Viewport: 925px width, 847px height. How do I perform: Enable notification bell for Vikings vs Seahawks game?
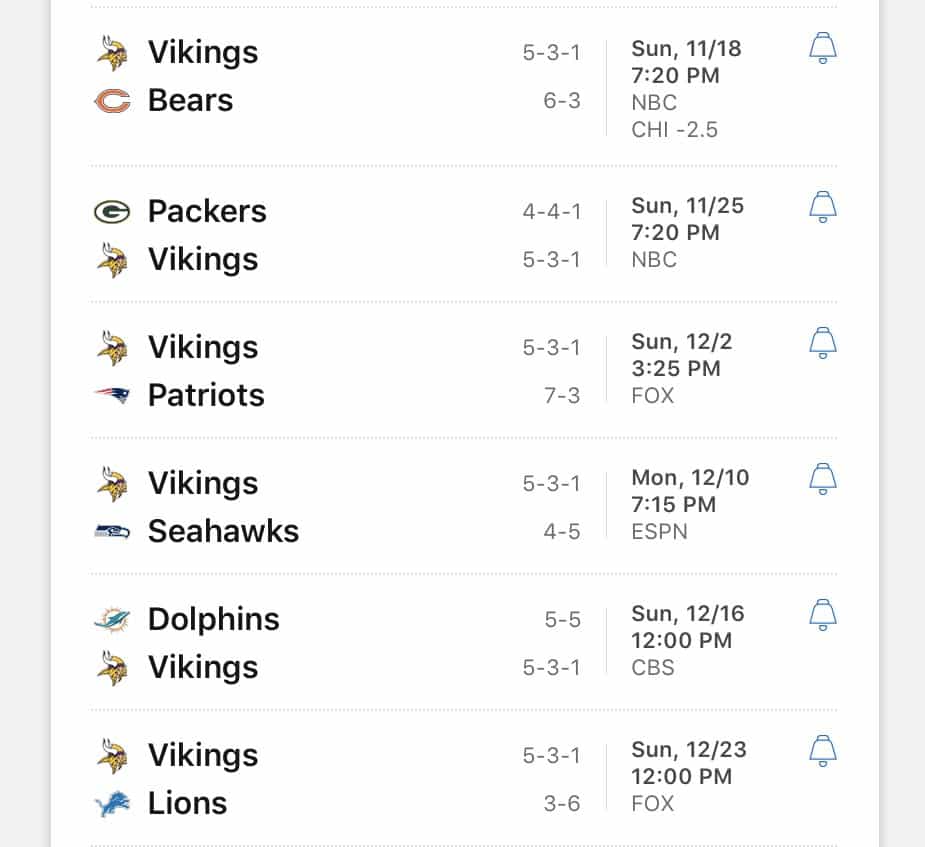[x=822, y=479]
